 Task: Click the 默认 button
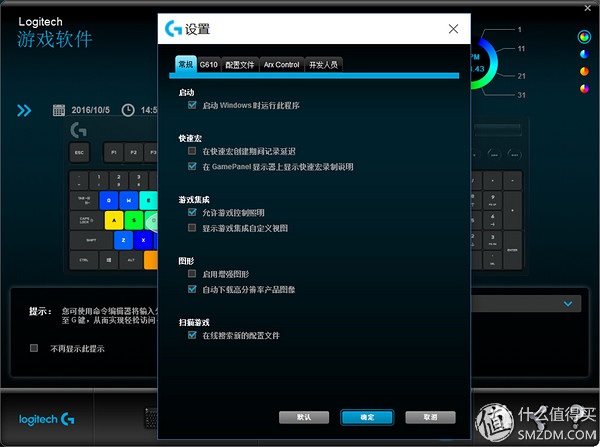[304, 417]
